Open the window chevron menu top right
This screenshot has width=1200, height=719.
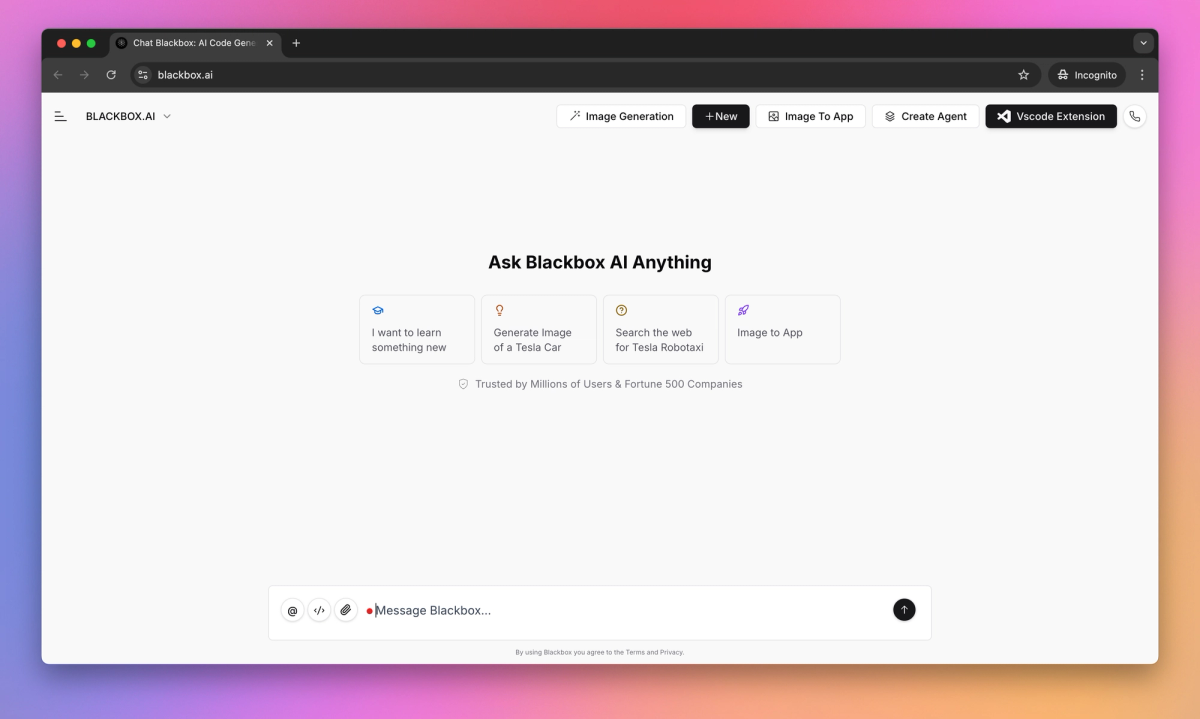[x=1142, y=42]
